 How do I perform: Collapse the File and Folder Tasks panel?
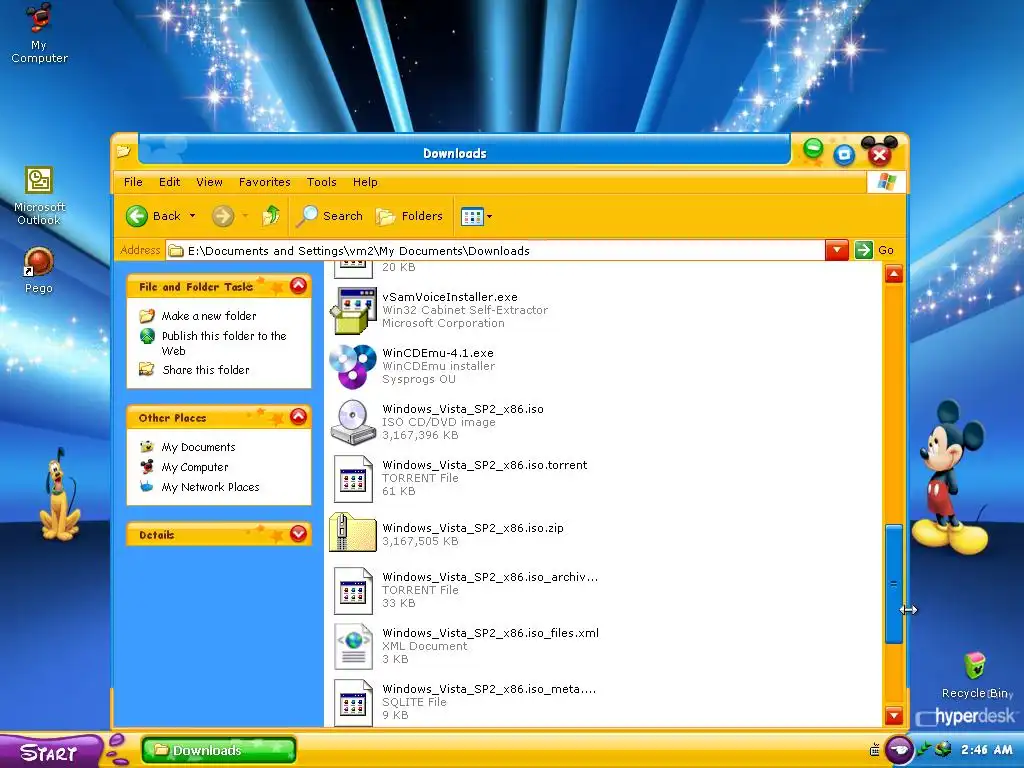[x=298, y=286]
